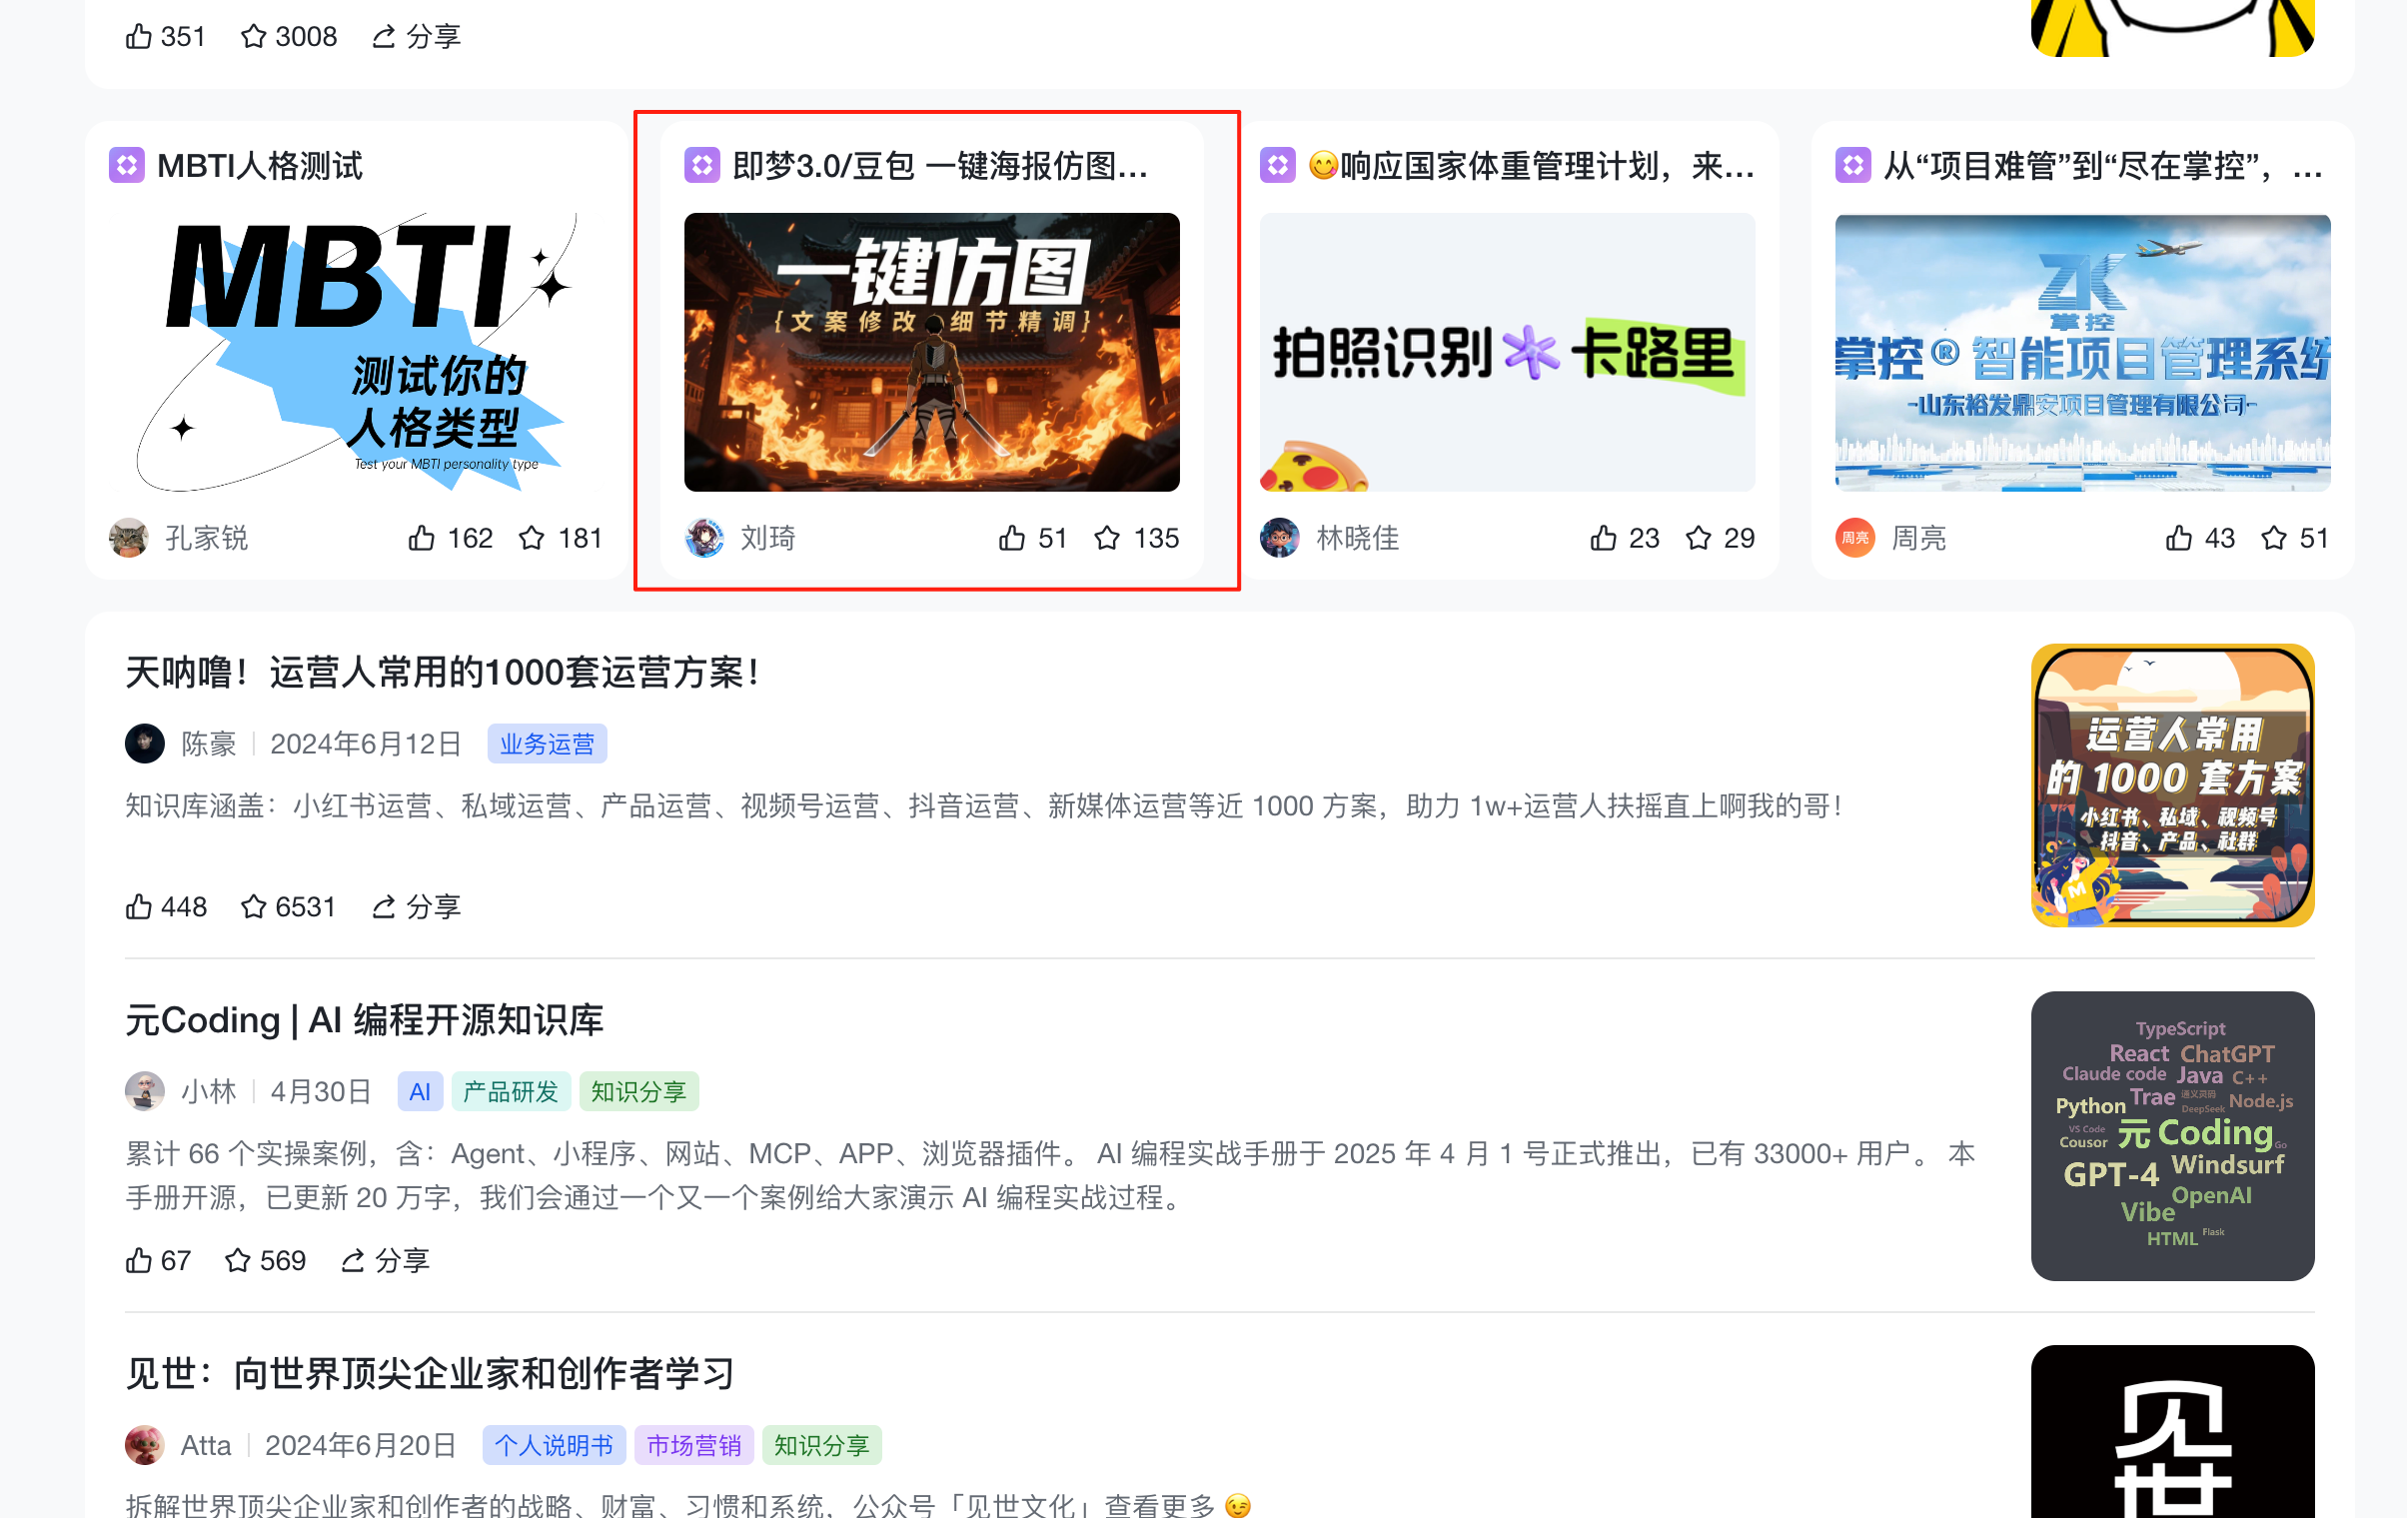Favorite the 元Coding knowledge base article
Screen dimensions: 2408x1519
[x=238, y=1261]
